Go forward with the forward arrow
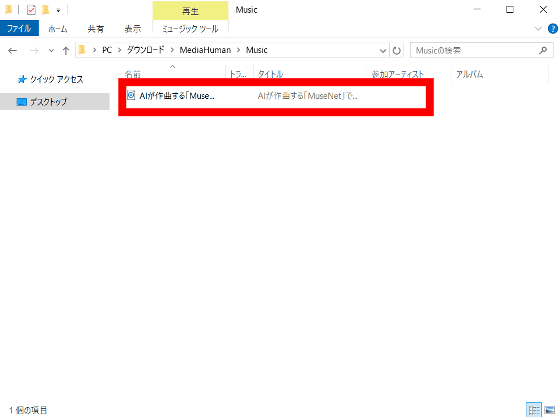This screenshot has height=417, width=560. (34, 51)
